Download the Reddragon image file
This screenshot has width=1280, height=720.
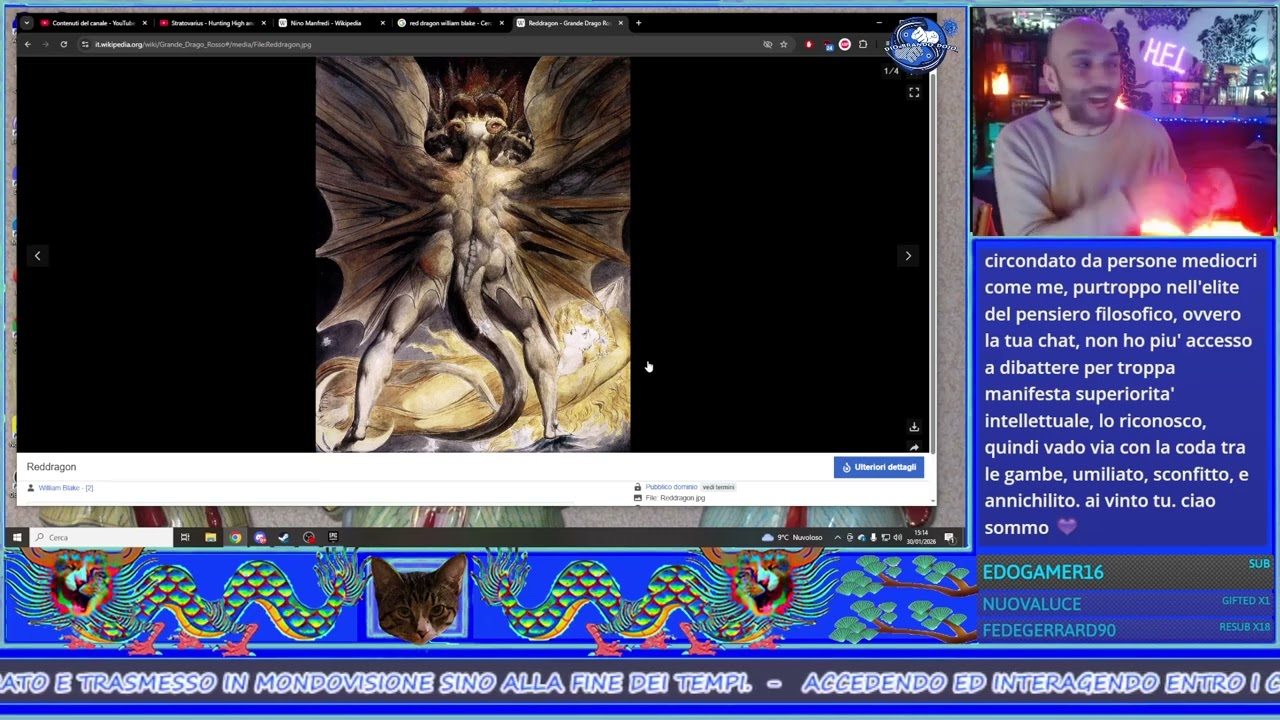click(x=914, y=427)
